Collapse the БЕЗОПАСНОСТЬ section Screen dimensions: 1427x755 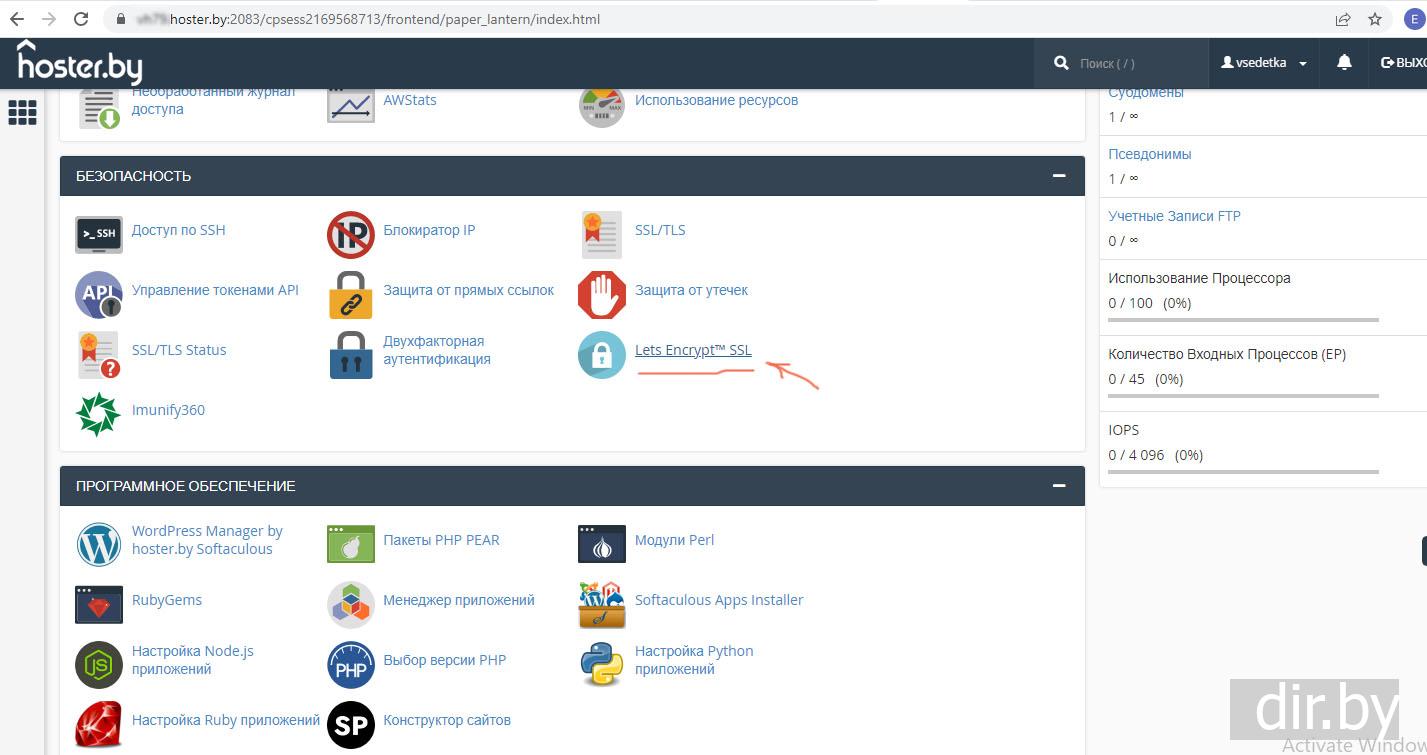pyautogui.click(x=1058, y=176)
